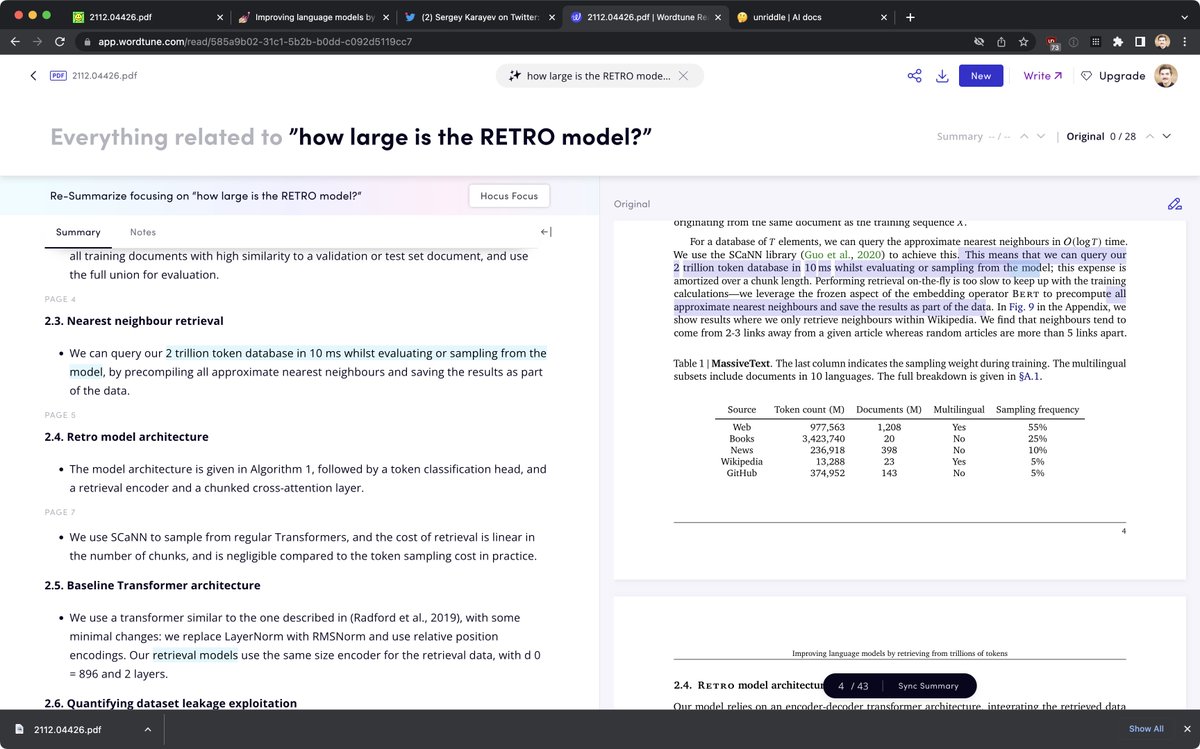The height and width of the screenshot is (749, 1200).
Task: Reload the page in the browser
Action: coord(60,42)
